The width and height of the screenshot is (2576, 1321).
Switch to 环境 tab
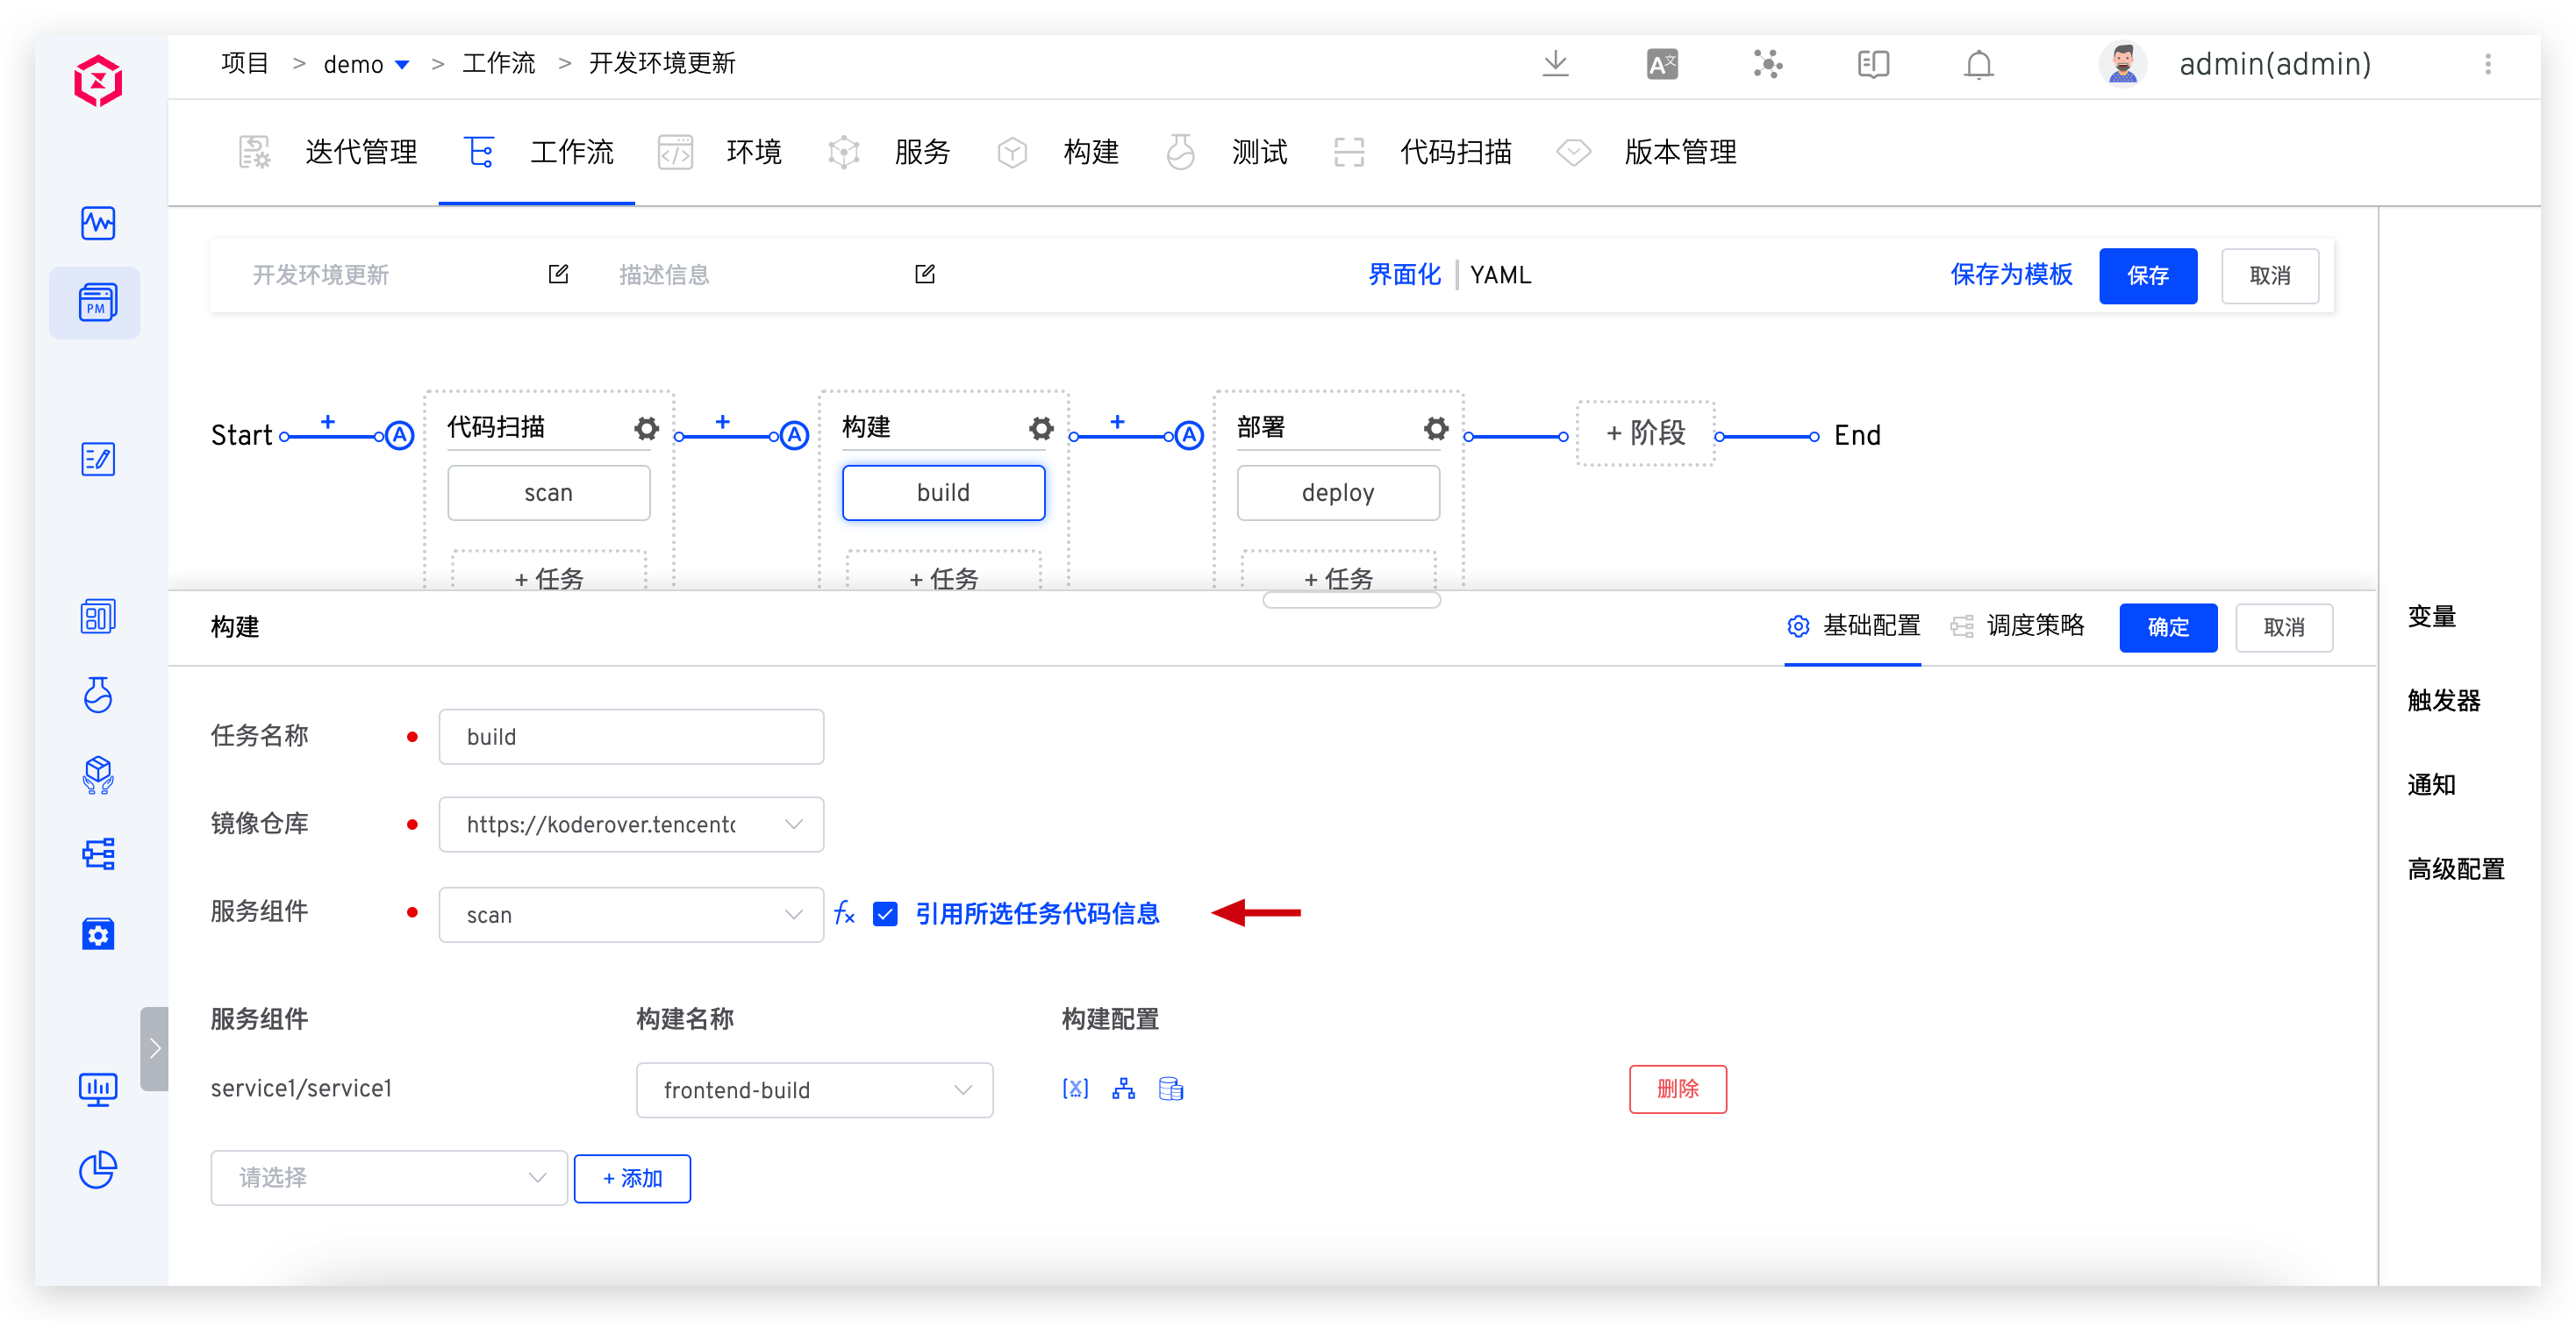pos(720,152)
